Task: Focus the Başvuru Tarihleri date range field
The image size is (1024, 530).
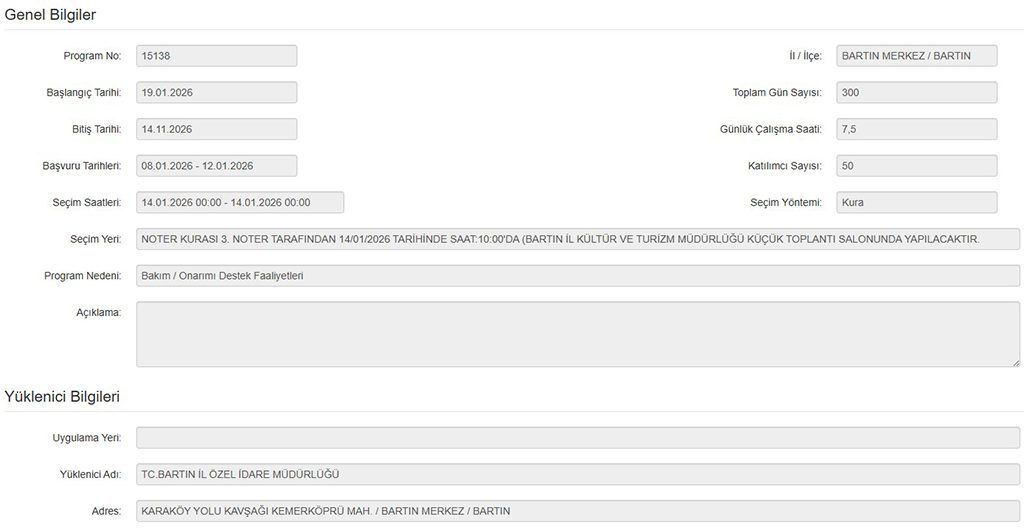Action: click(216, 166)
